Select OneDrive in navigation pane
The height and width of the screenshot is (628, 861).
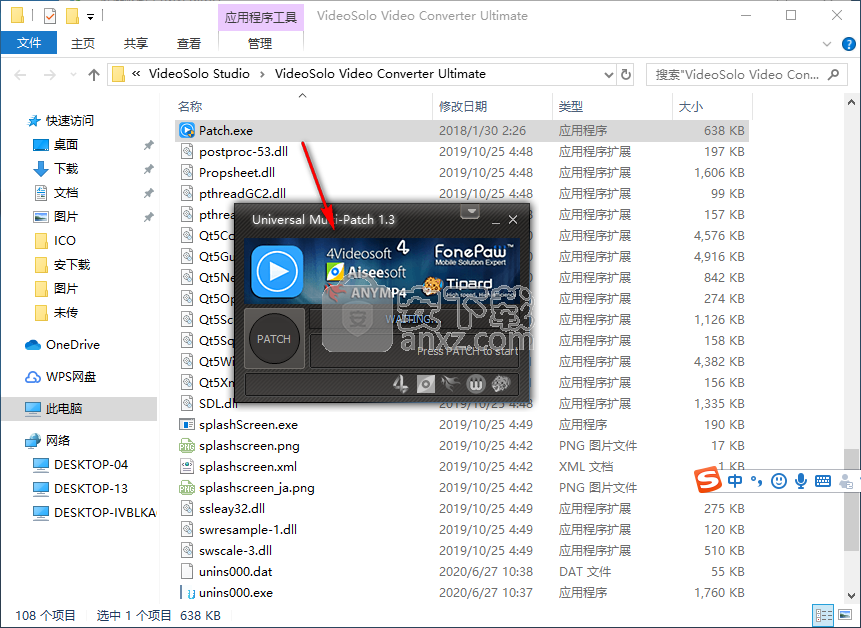72,345
